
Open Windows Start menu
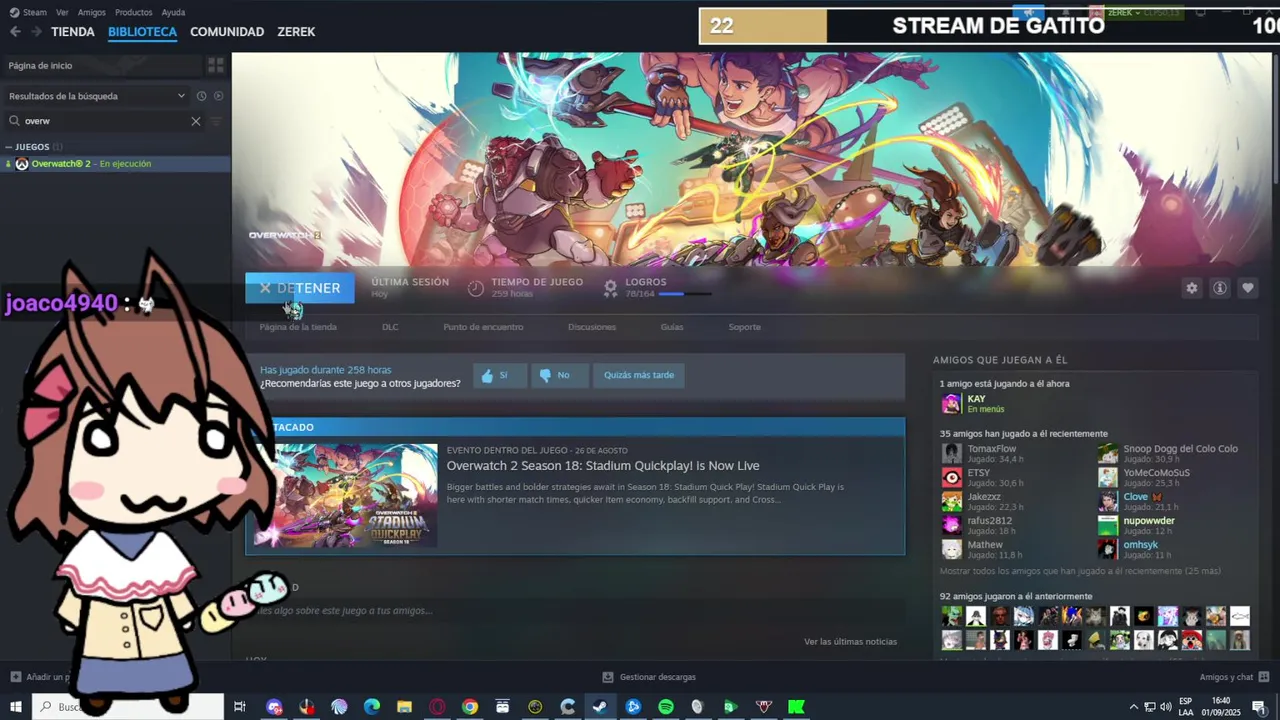click(x=16, y=707)
